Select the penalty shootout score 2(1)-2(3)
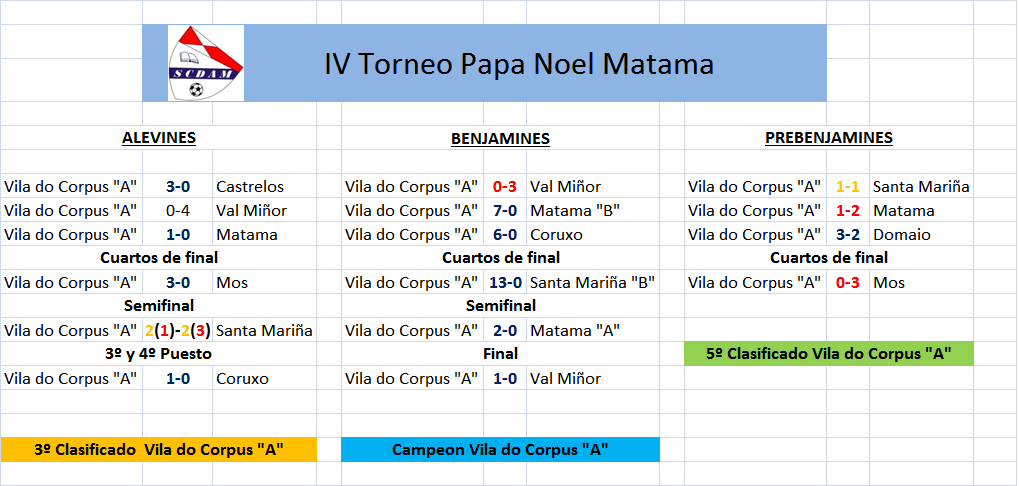The height and width of the screenshot is (486, 1019). pos(177,331)
